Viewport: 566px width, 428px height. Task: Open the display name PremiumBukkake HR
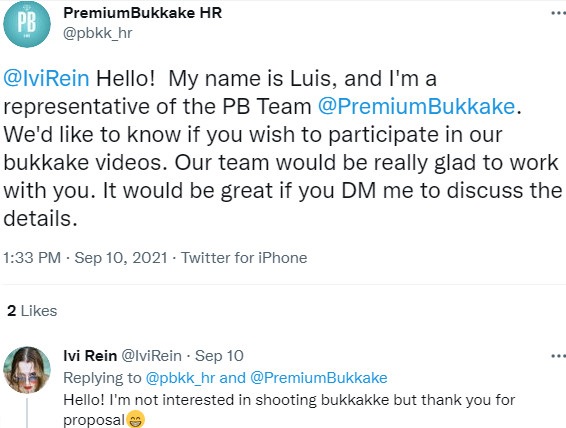click(x=143, y=13)
